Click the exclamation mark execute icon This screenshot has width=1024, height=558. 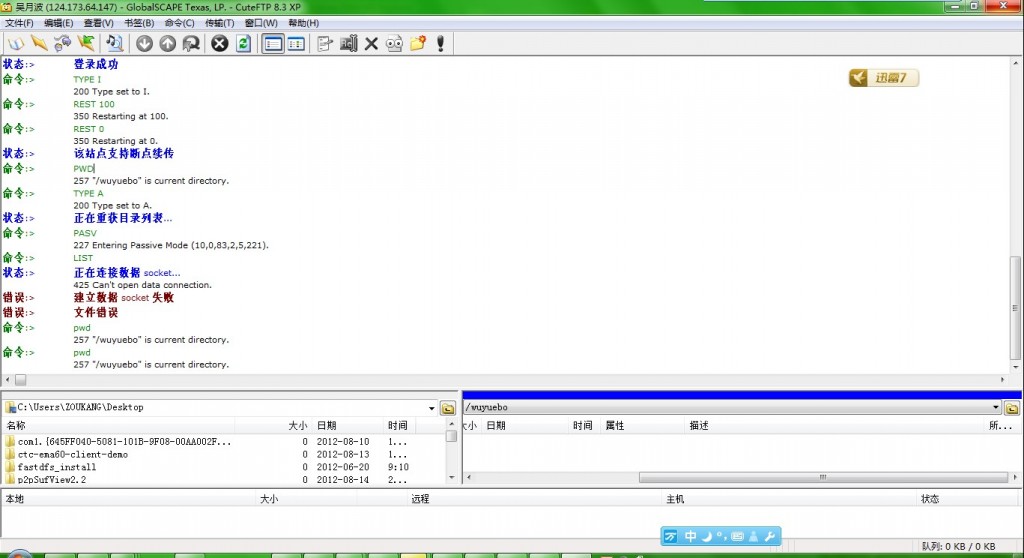(x=441, y=44)
